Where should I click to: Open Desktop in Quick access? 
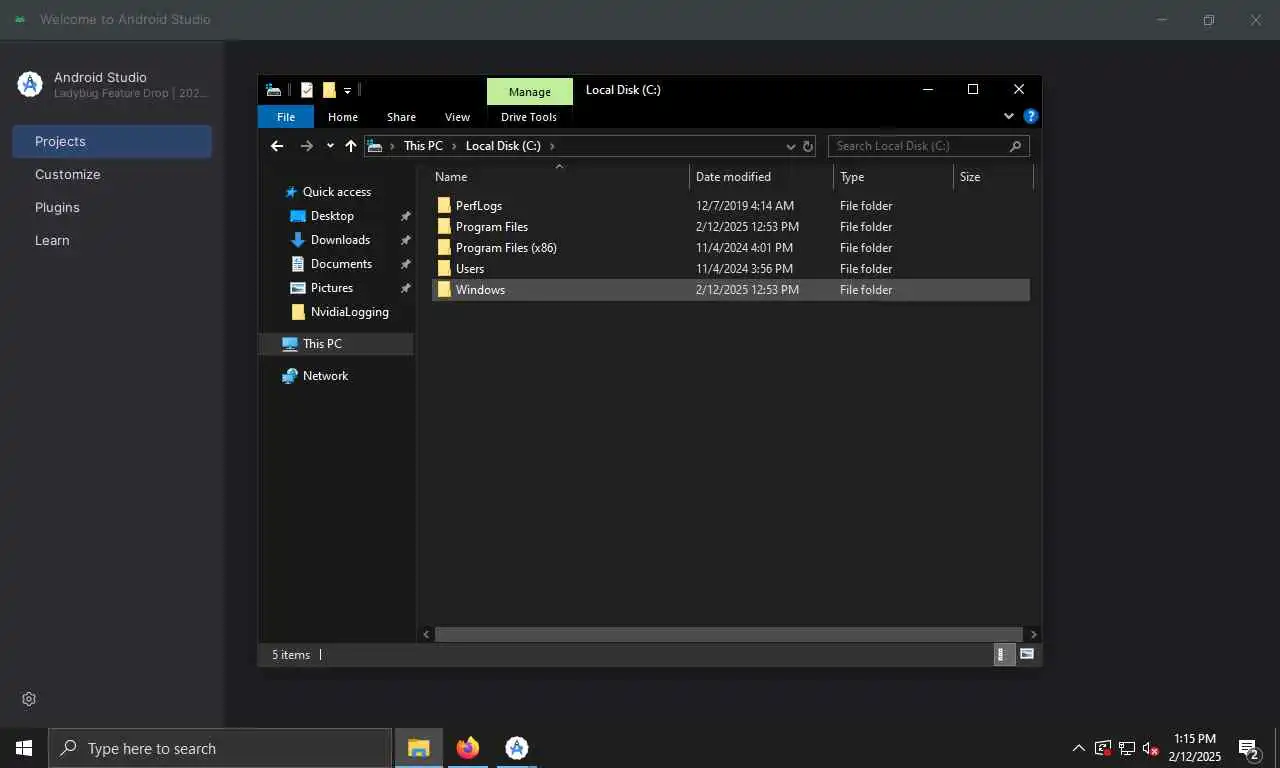[332, 216]
